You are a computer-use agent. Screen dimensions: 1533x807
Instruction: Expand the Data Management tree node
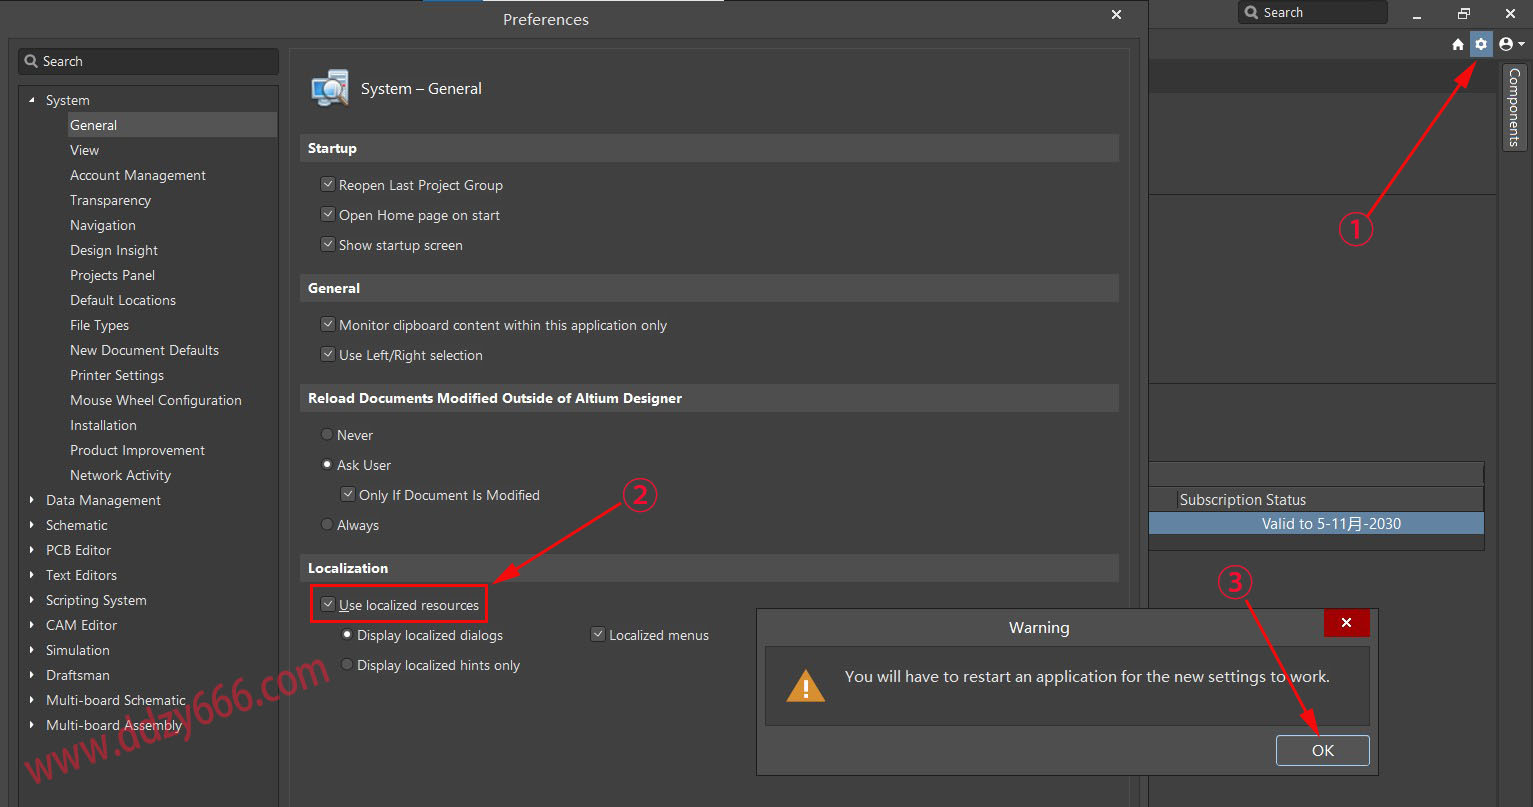pyautogui.click(x=32, y=500)
